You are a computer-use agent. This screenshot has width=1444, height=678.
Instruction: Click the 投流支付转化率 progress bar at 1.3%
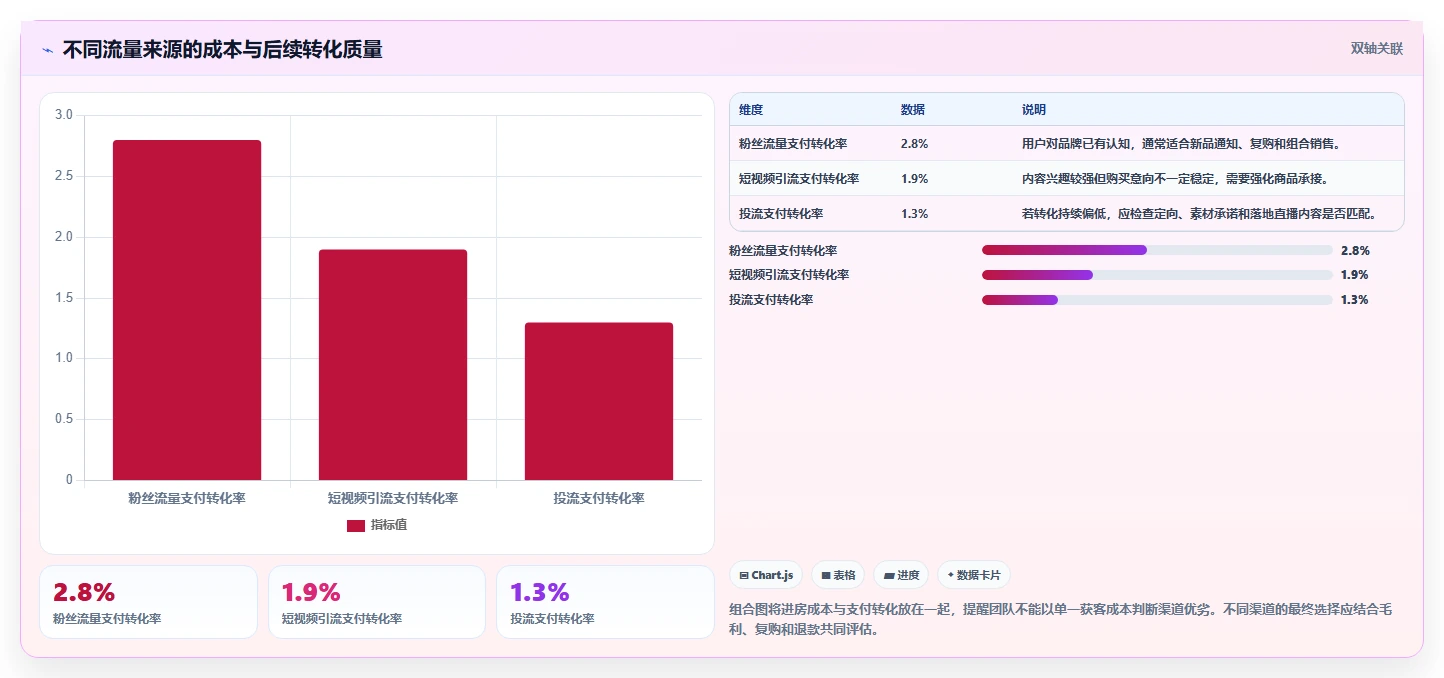point(1157,300)
